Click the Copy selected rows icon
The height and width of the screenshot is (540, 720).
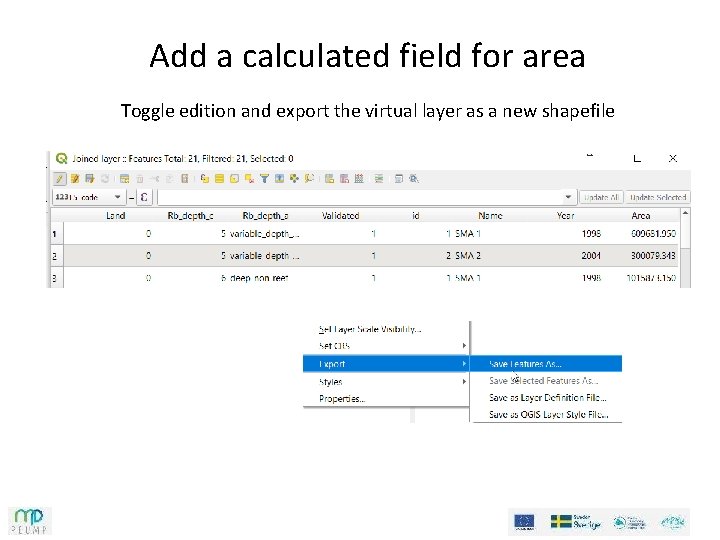169,179
